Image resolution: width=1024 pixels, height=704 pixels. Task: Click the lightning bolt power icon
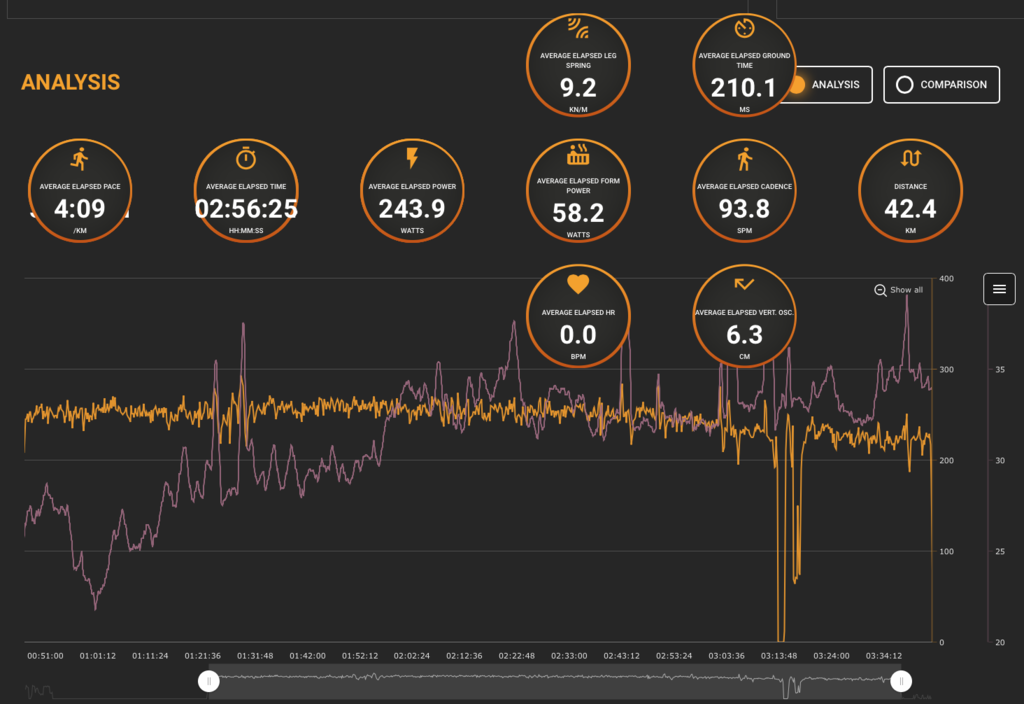[412, 158]
